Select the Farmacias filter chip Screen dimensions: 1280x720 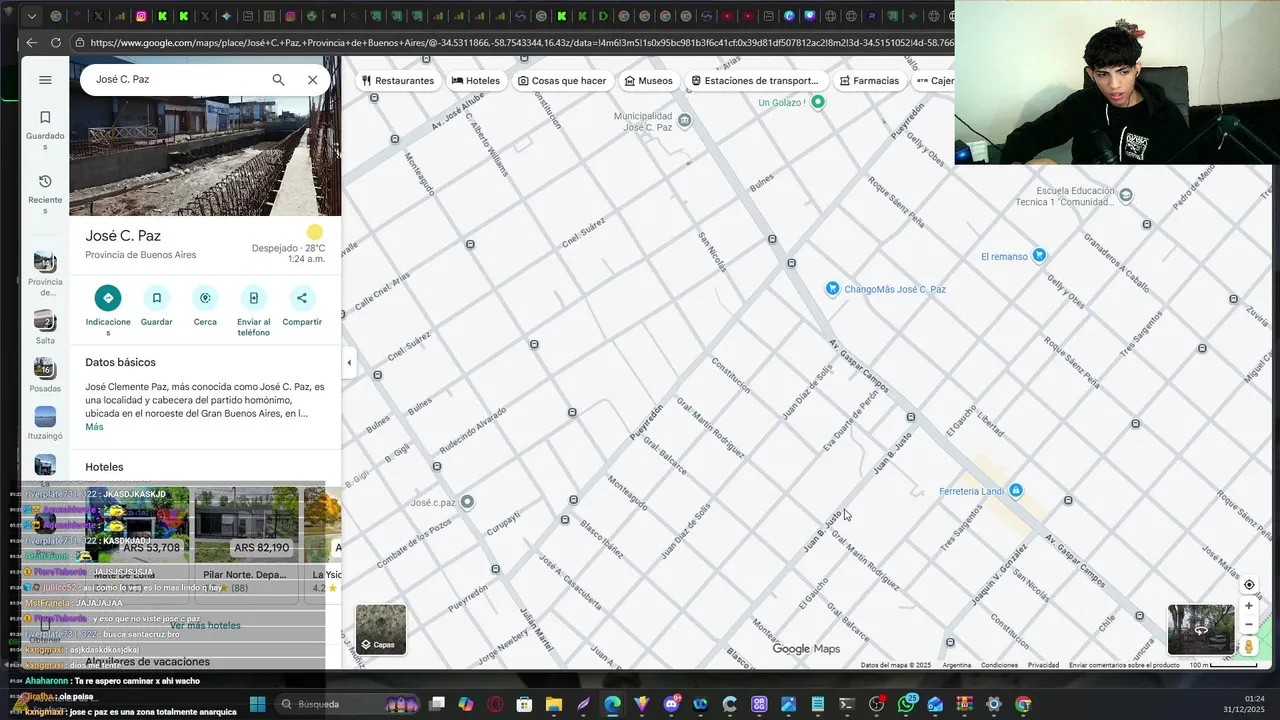[869, 81]
